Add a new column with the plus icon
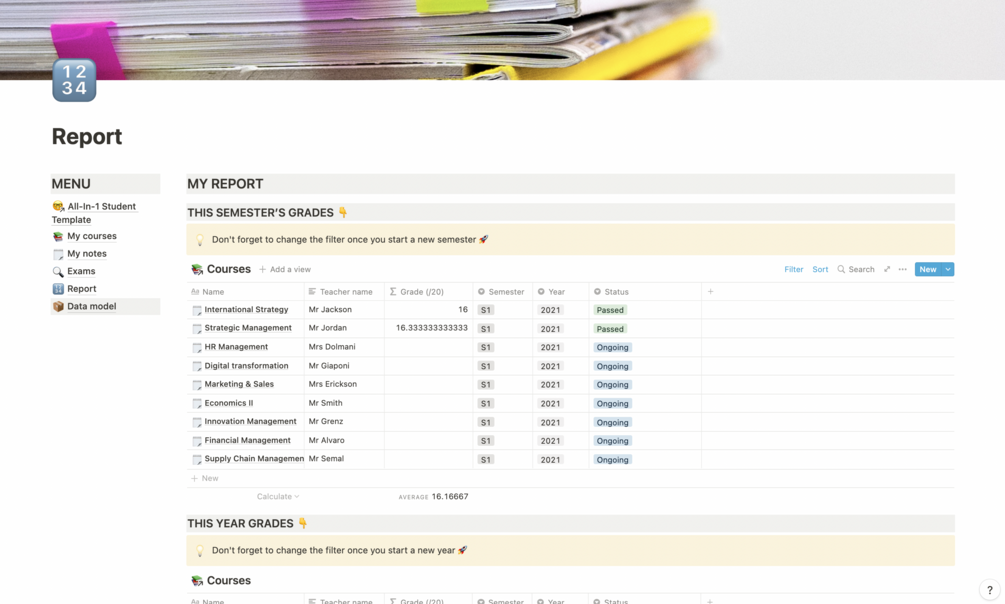The image size is (1005, 604). [710, 292]
